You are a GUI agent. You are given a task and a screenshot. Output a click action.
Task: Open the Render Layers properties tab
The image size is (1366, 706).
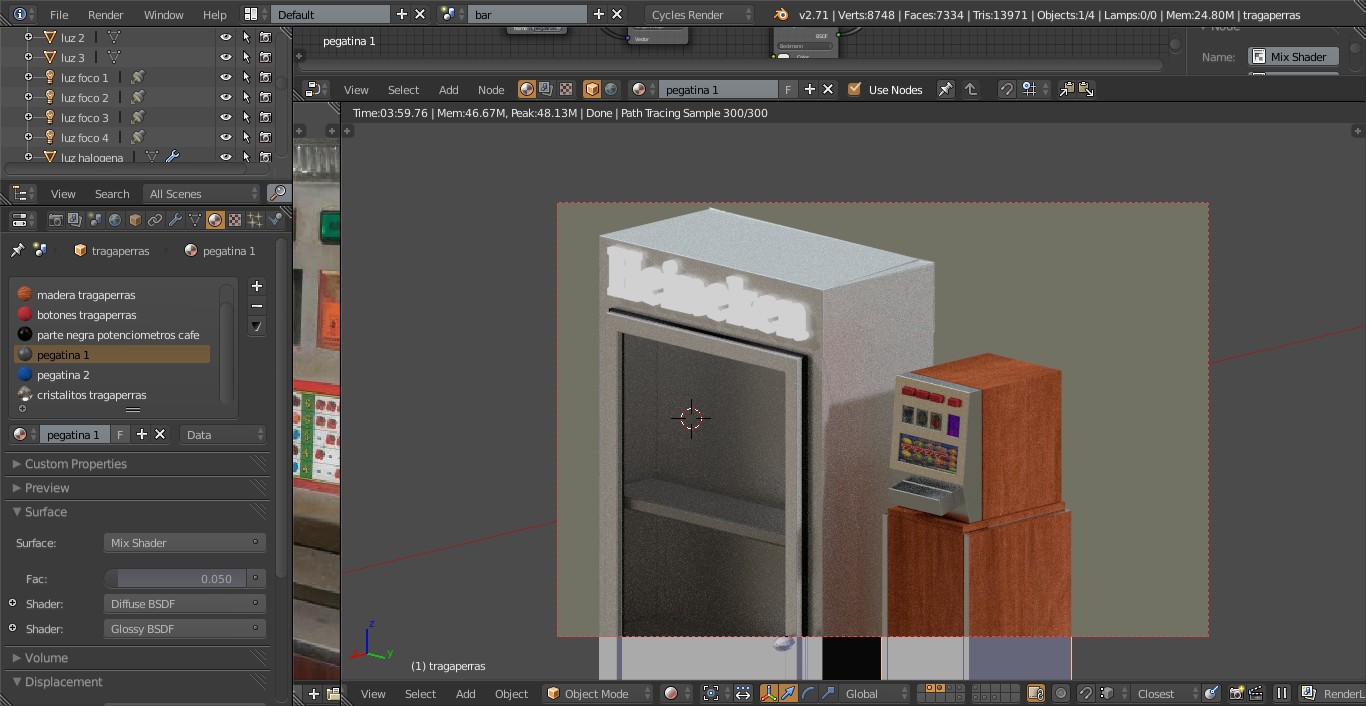(x=75, y=220)
